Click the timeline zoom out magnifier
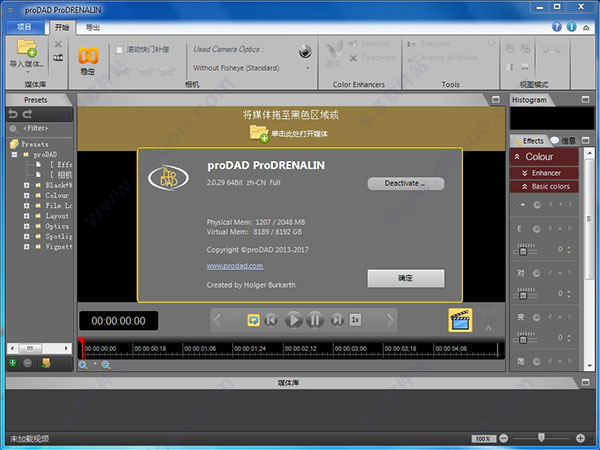 (106, 365)
